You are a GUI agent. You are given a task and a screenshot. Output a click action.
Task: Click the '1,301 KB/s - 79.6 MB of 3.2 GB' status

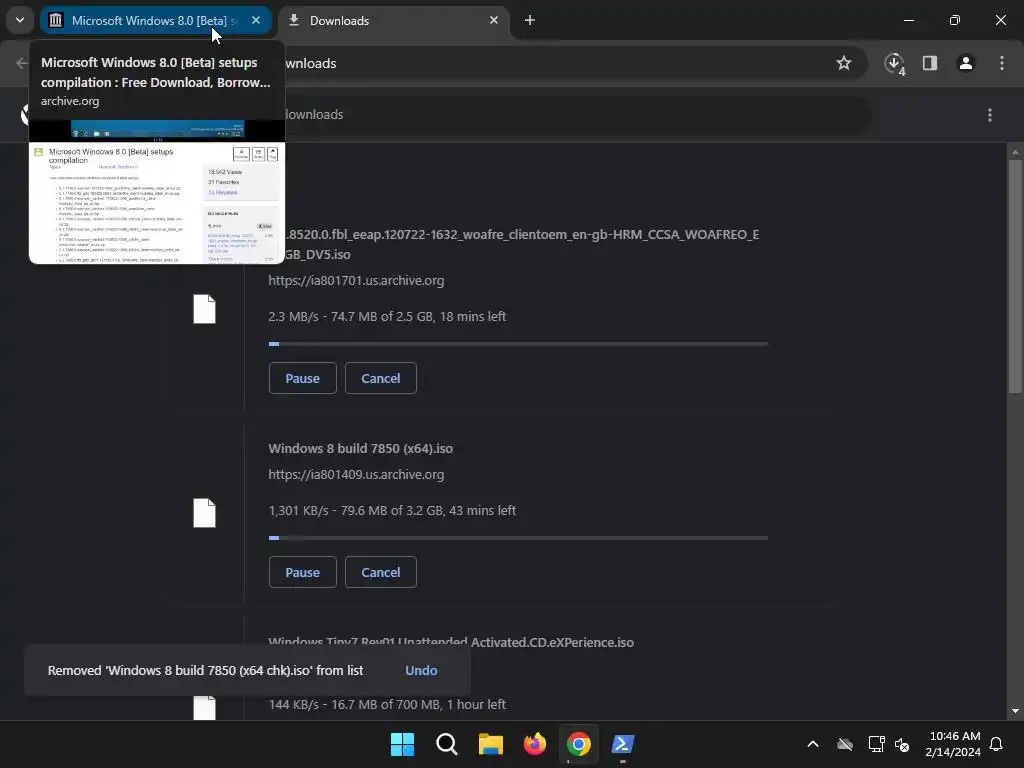pos(392,511)
